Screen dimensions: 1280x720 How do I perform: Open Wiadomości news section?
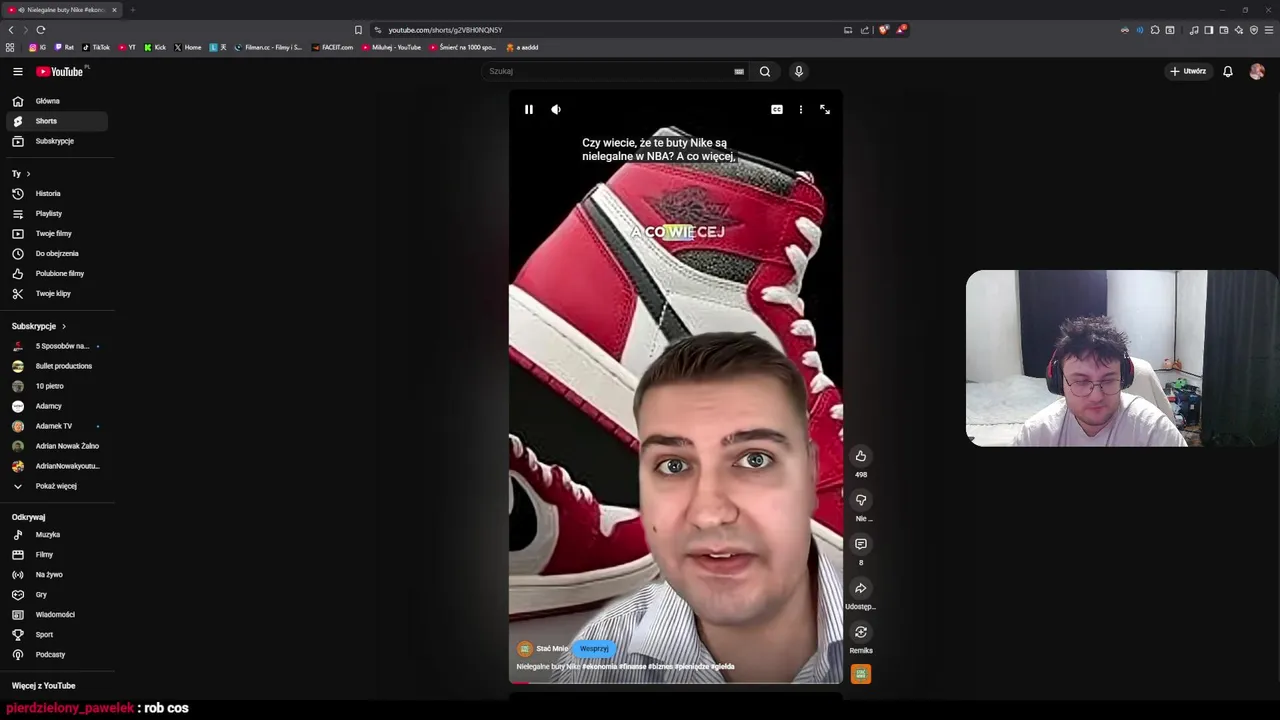point(57,614)
